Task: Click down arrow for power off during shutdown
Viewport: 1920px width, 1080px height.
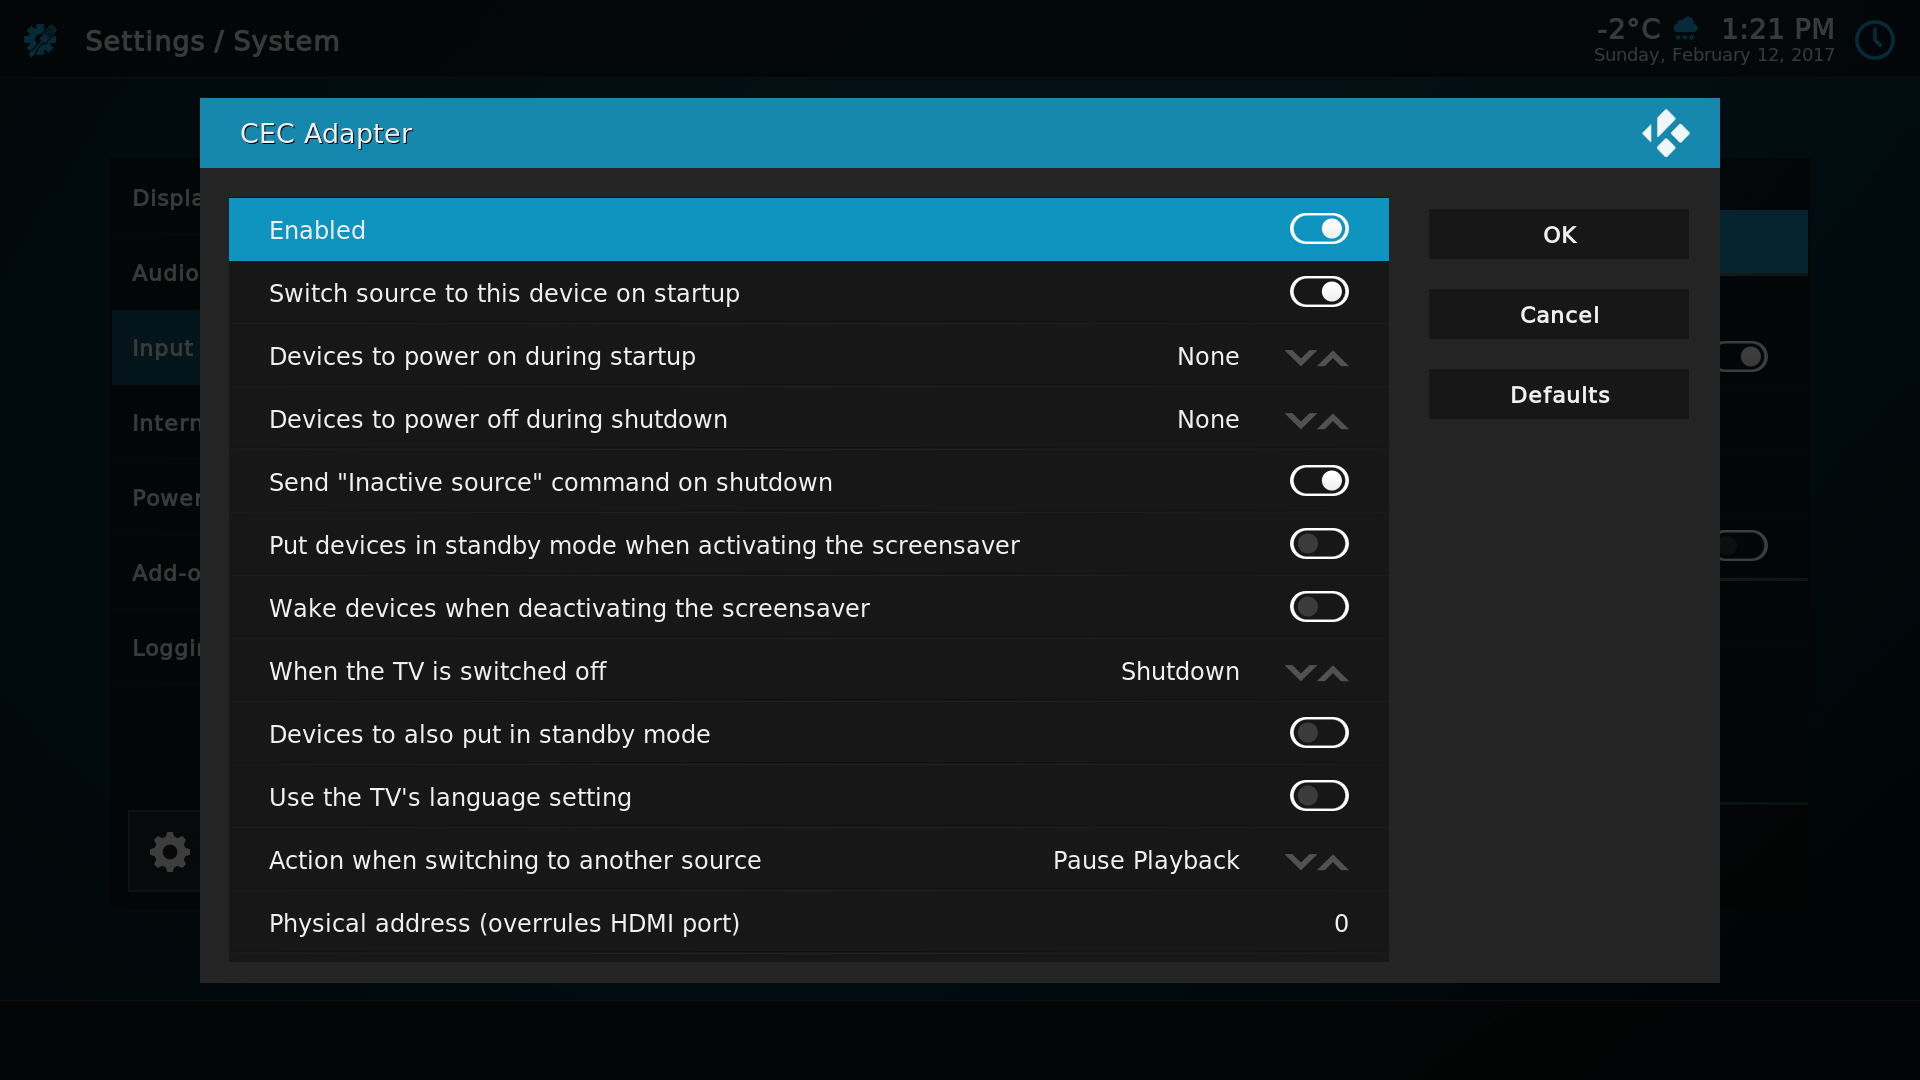Action: click(x=1299, y=421)
